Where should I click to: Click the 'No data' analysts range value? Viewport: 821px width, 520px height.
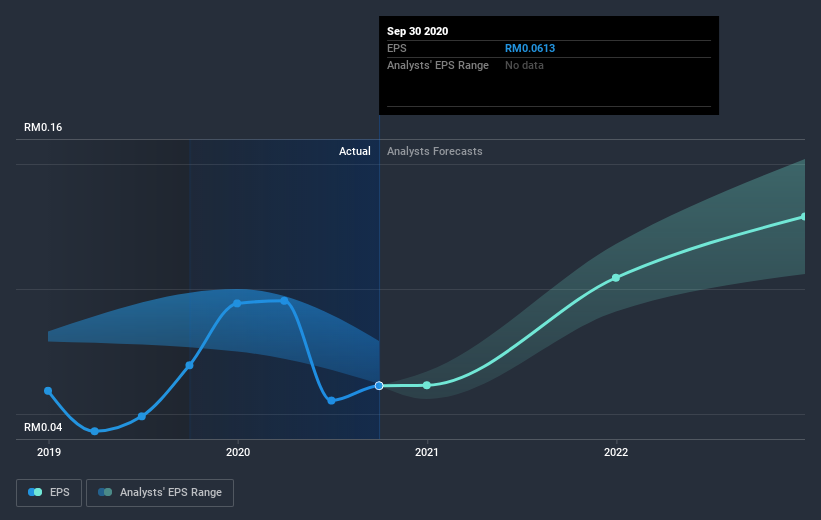(x=524, y=65)
